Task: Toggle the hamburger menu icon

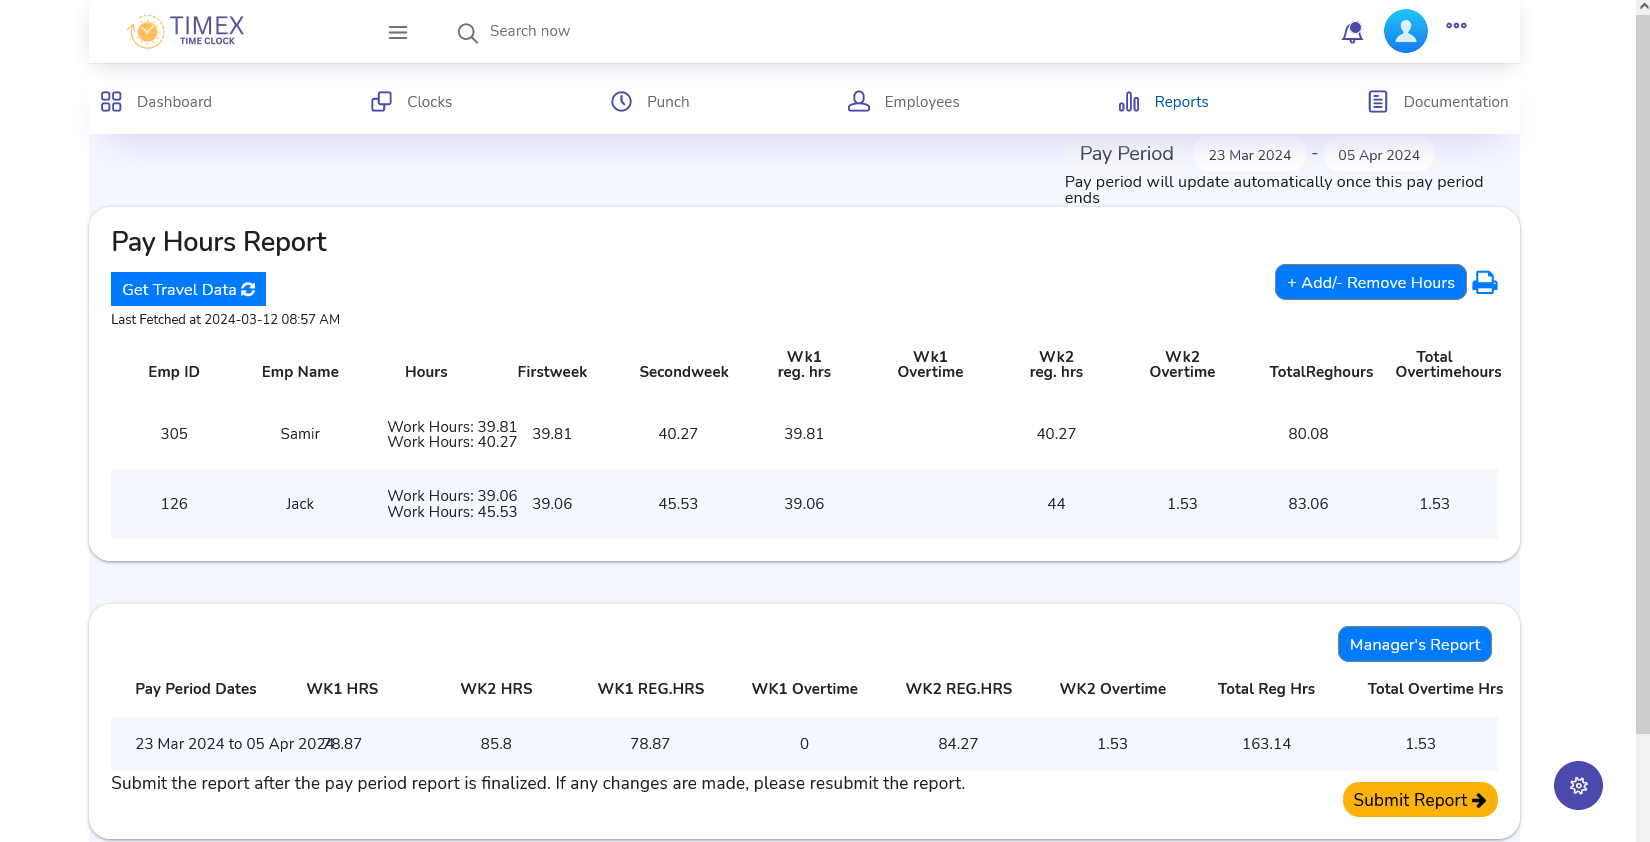Action: coord(398,32)
